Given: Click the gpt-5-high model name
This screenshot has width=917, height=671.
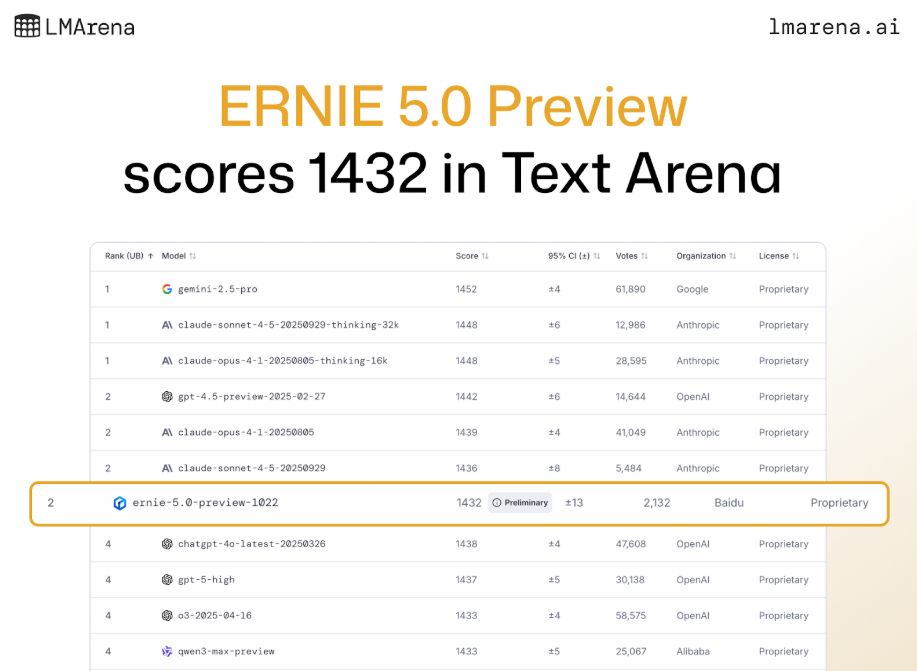Looking at the screenshot, I should point(206,580).
